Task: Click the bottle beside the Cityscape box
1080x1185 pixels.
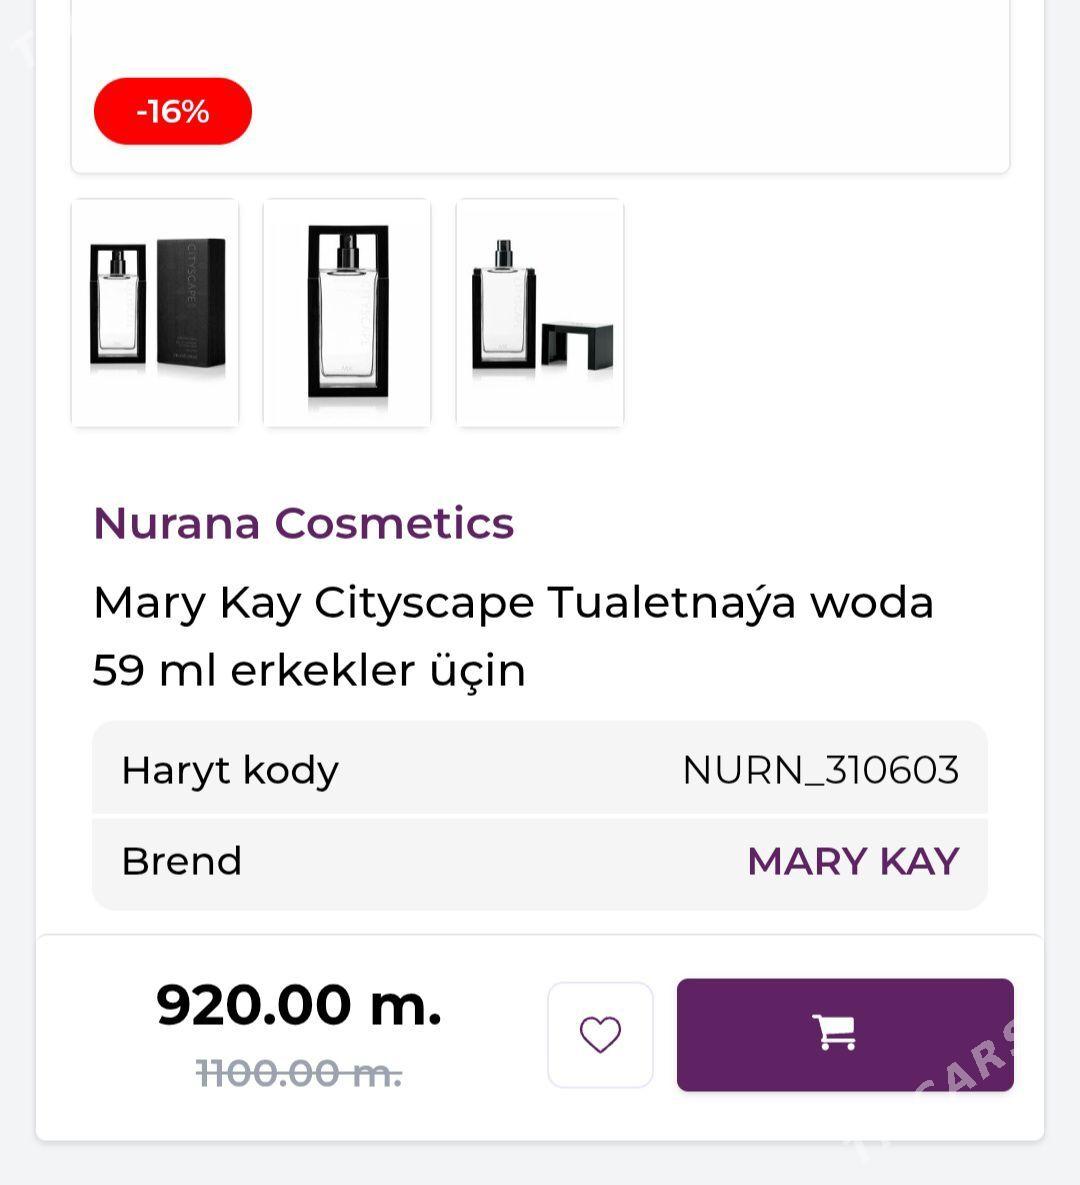Action: pyautogui.click(x=118, y=307)
